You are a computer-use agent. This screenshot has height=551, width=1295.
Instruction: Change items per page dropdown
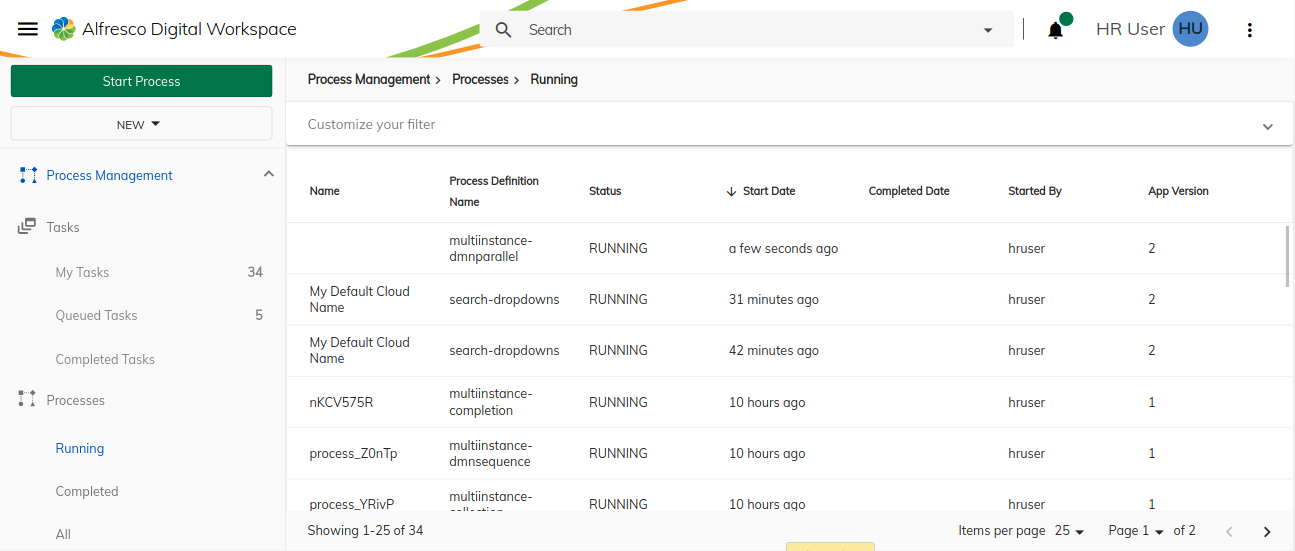(x=1069, y=531)
